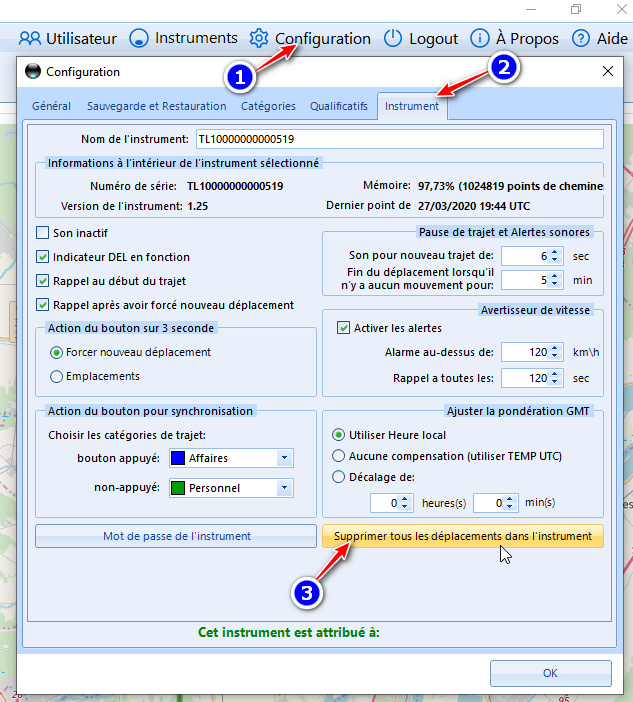The image size is (633, 702).
Task: Decrease Alarme au-dessus de speed value
Action: pos(555,356)
